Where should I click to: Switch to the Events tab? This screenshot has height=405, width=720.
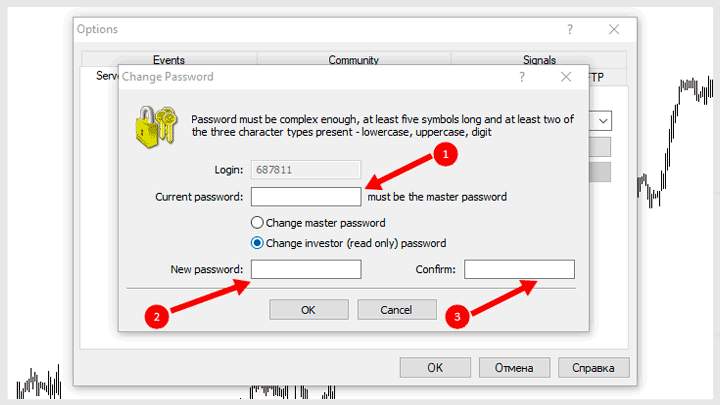click(169, 60)
